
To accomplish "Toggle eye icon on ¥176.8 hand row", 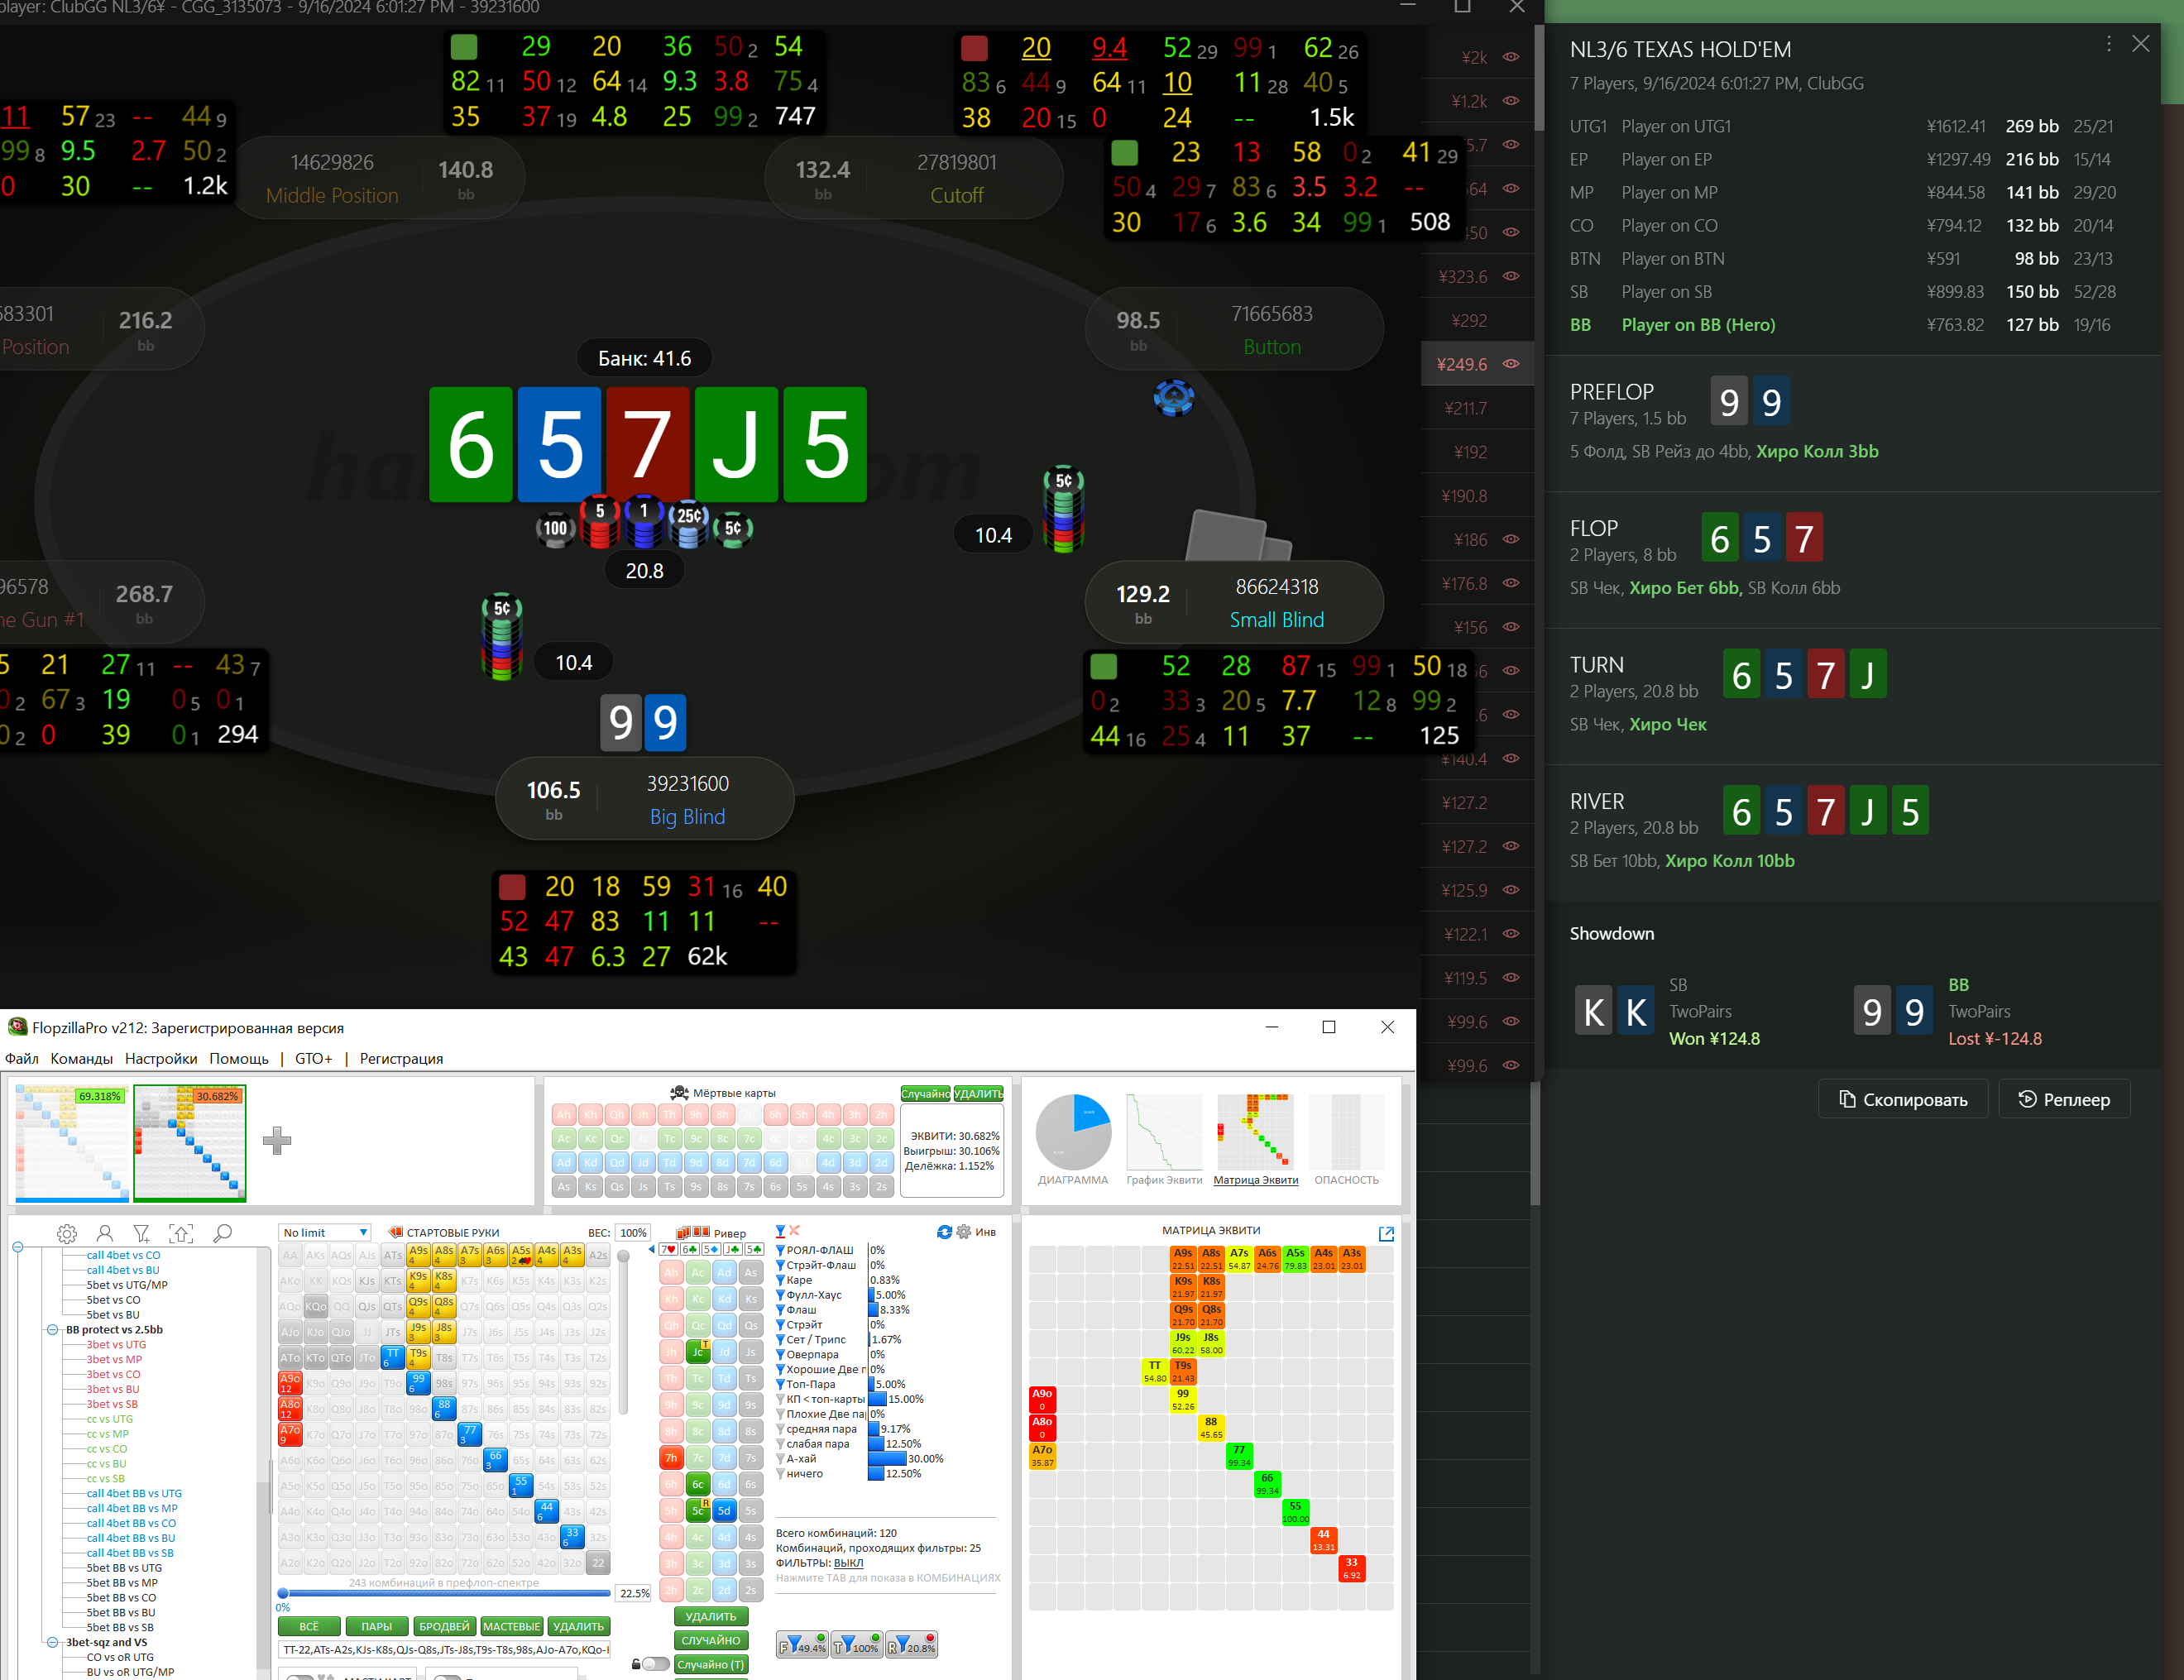I will pos(1511,583).
